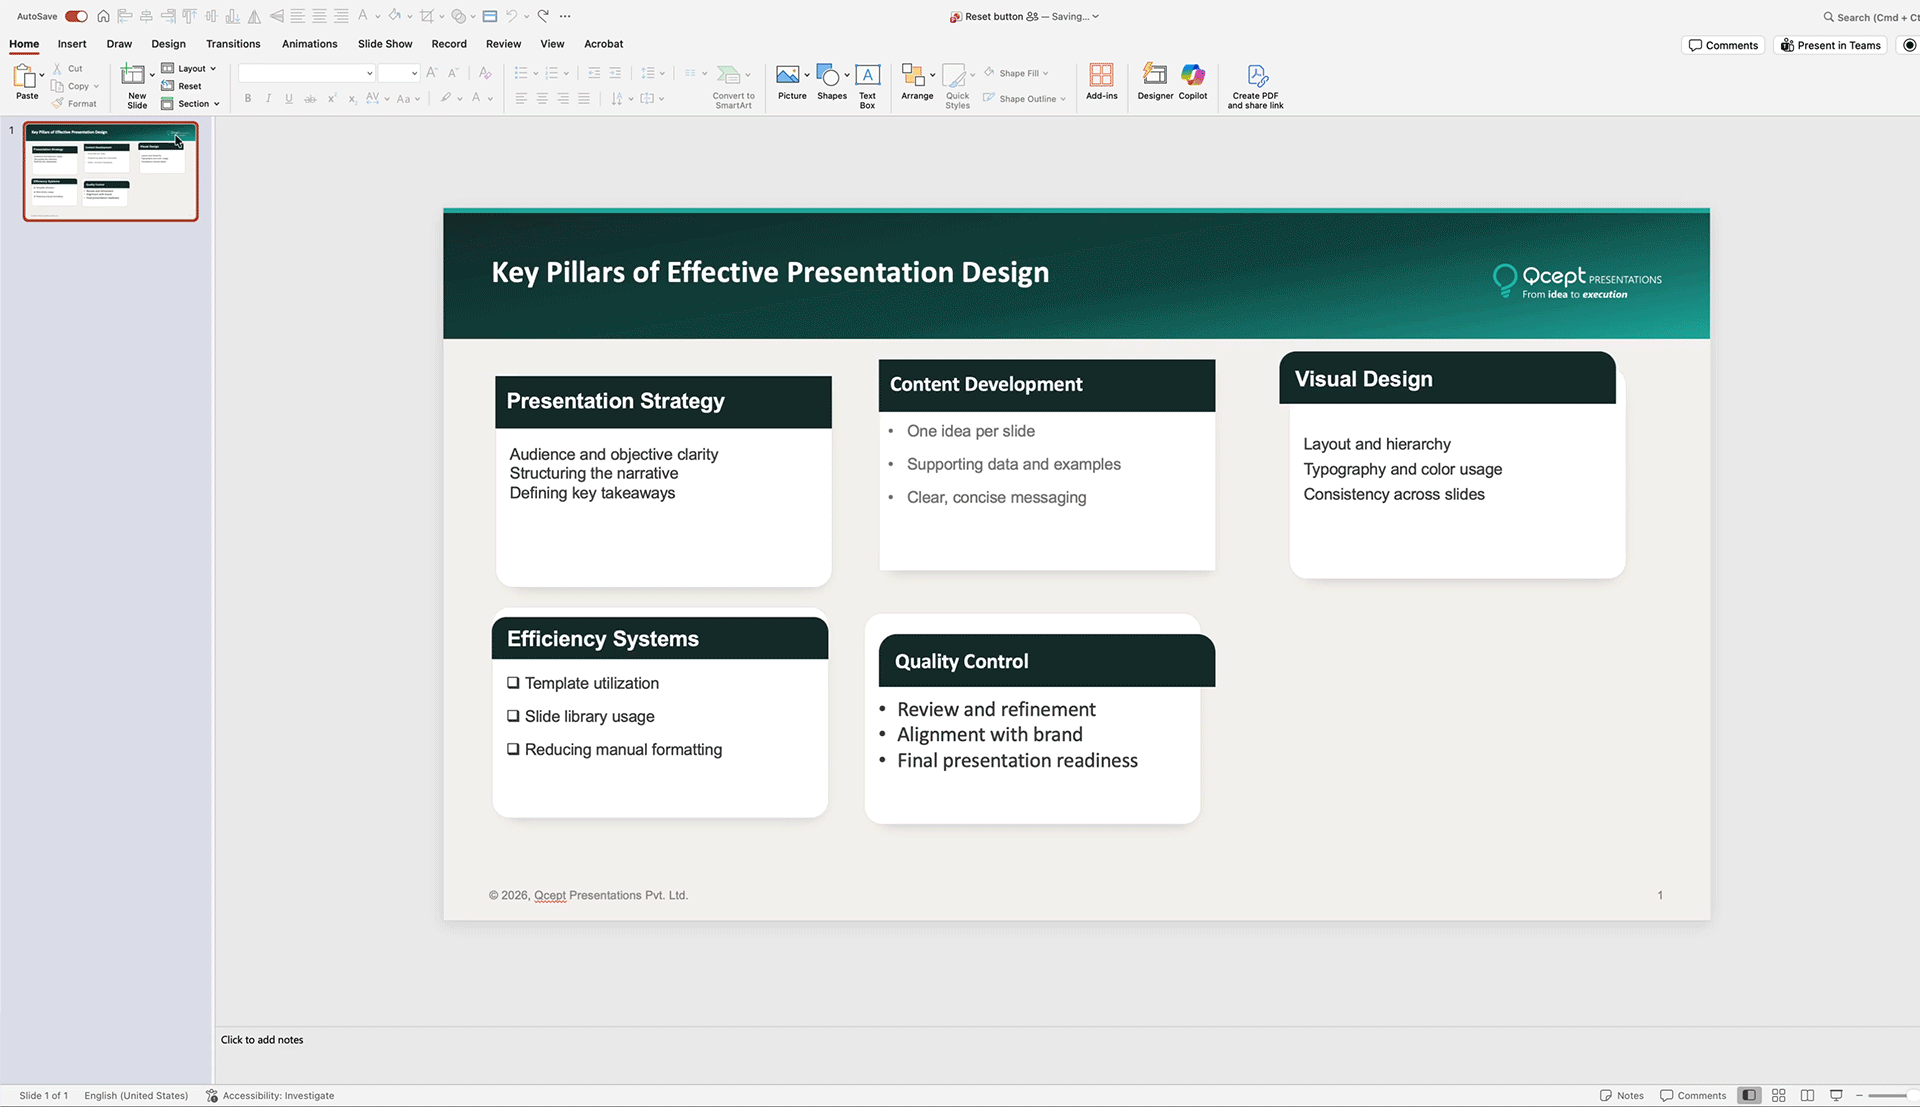Toggle Notes pane in status bar
Screen dimensions: 1920x1107
(x=1621, y=1095)
